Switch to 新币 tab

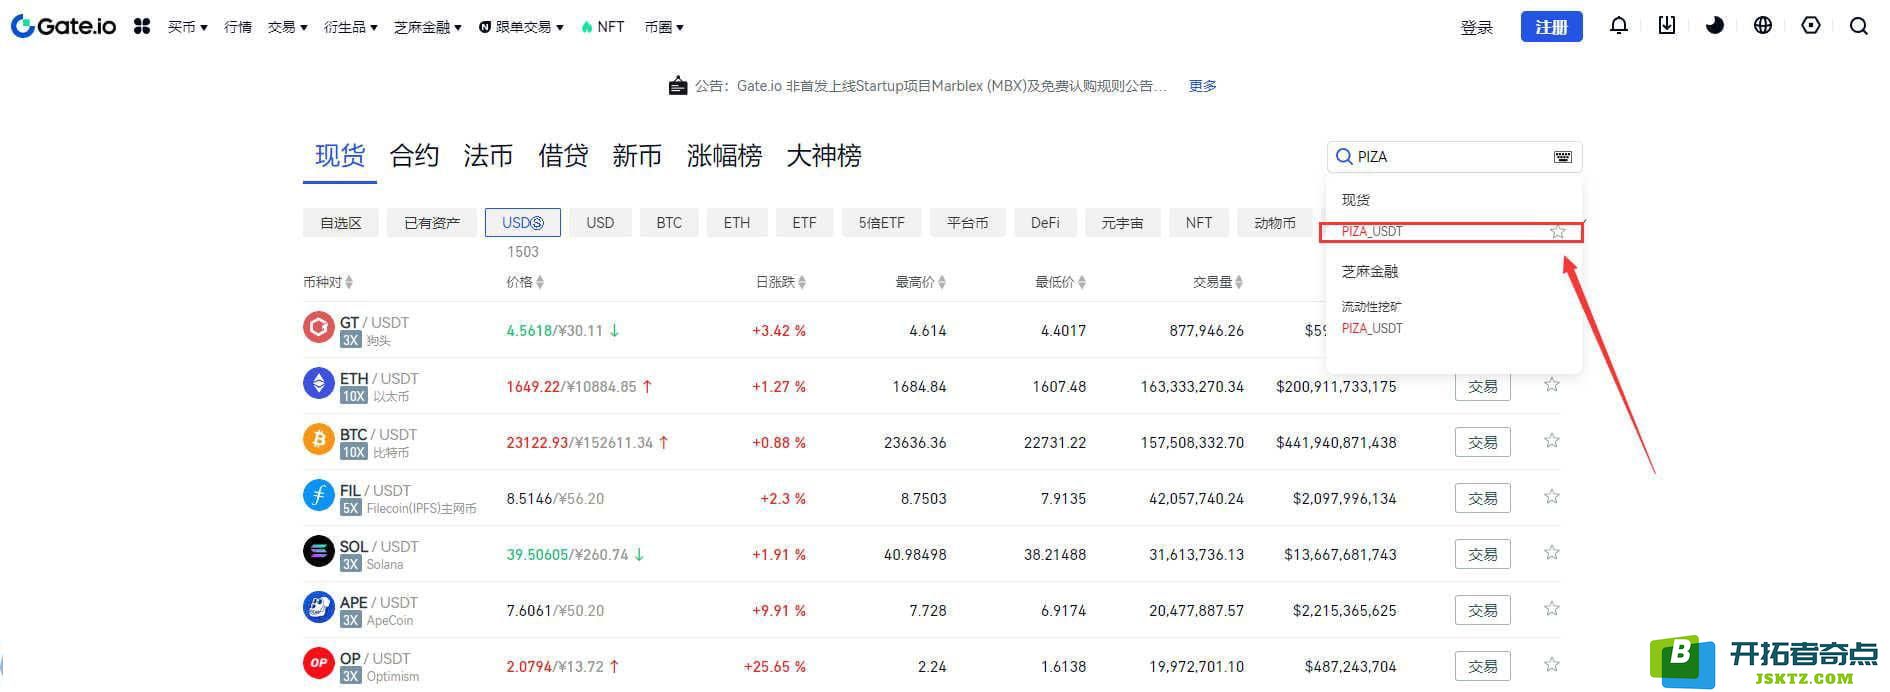click(x=637, y=156)
